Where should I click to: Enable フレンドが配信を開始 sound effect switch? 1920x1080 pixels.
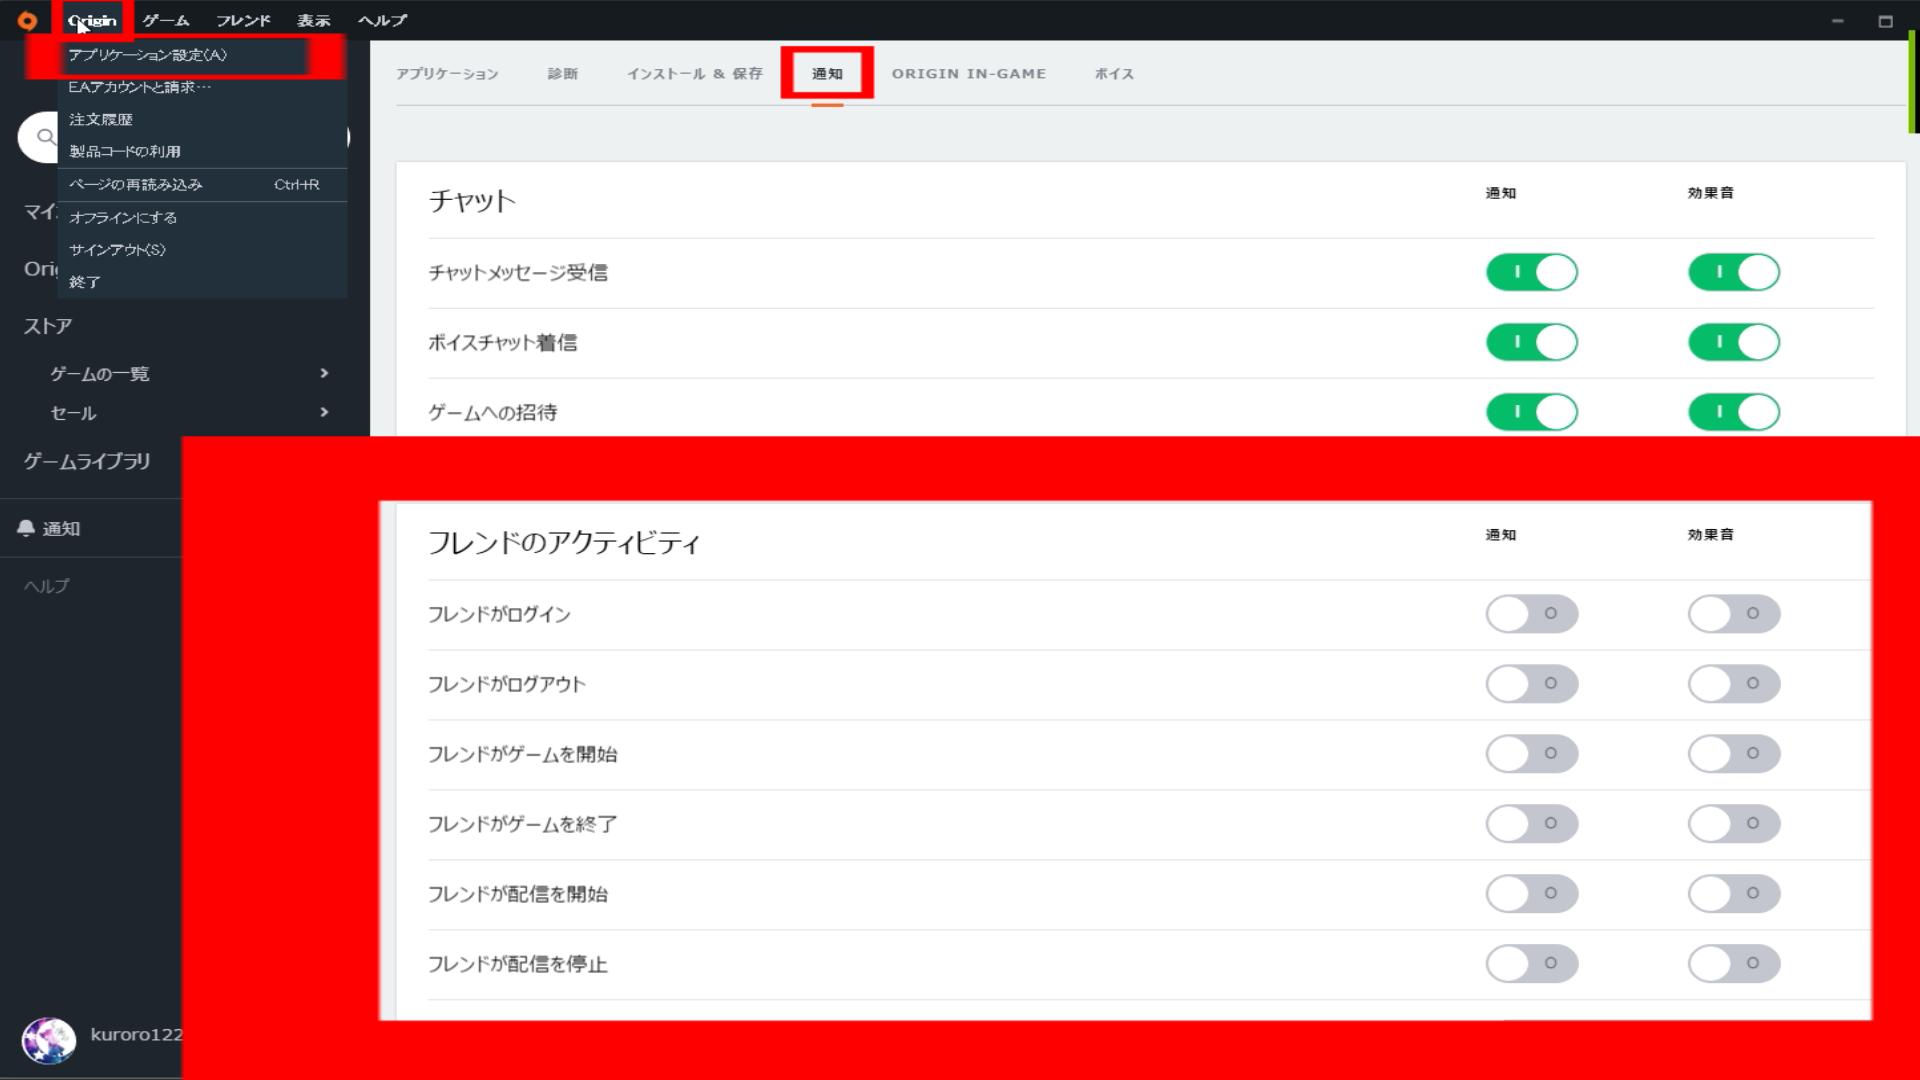coord(1734,894)
